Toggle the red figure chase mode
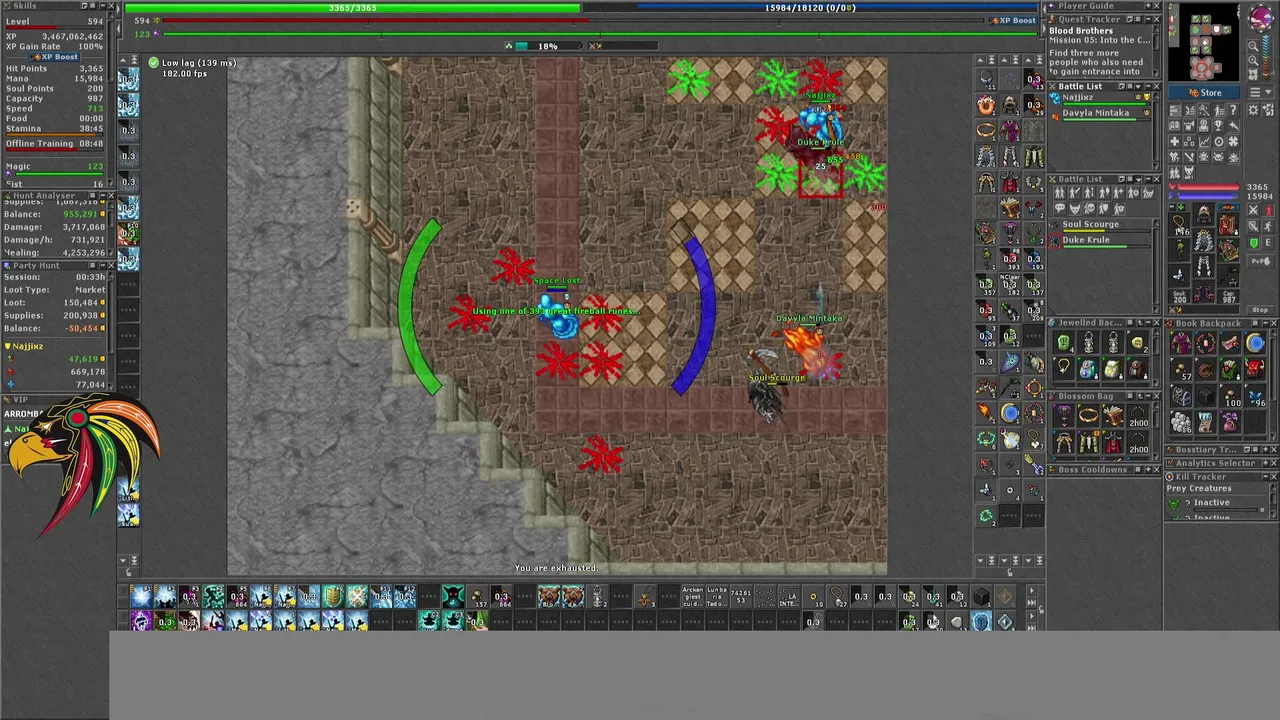This screenshot has width=1280, height=720. coord(1269,210)
